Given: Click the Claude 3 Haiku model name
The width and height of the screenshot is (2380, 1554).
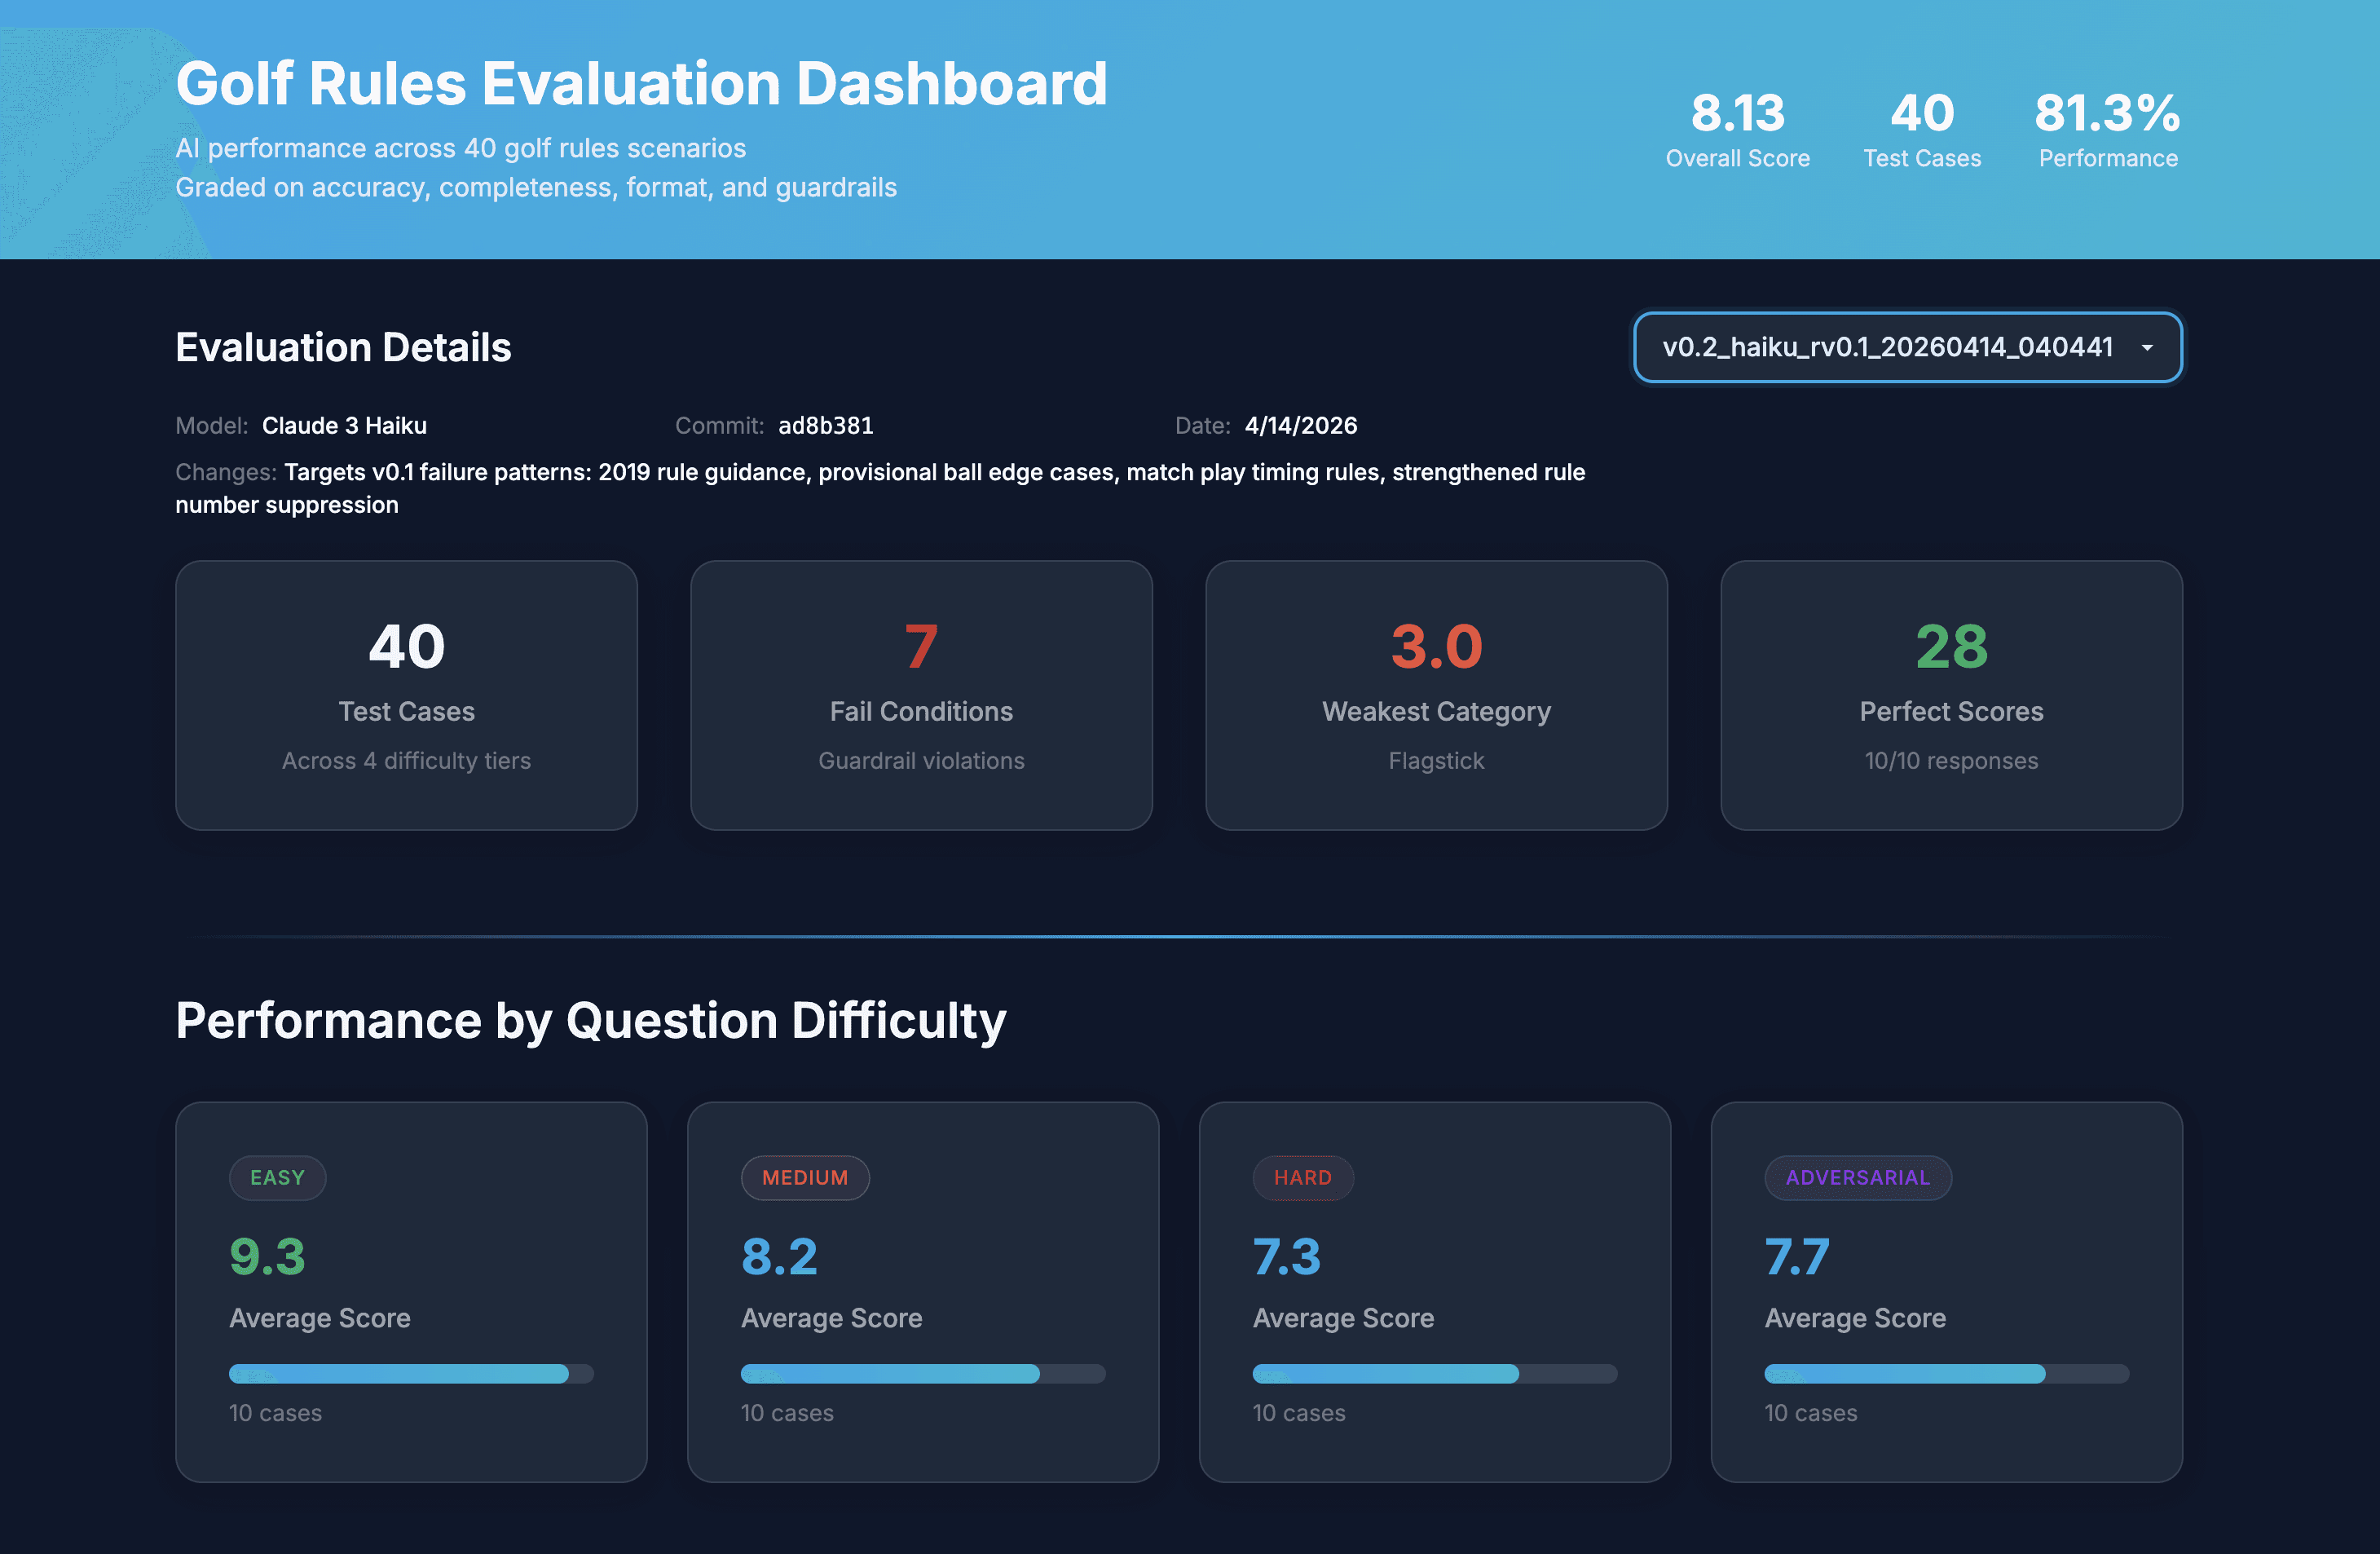Looking at the screenshot, I should (344, 425).
